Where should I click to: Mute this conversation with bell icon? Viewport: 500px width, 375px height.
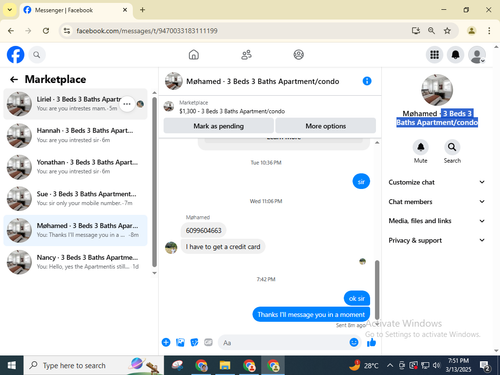[421, 147]
